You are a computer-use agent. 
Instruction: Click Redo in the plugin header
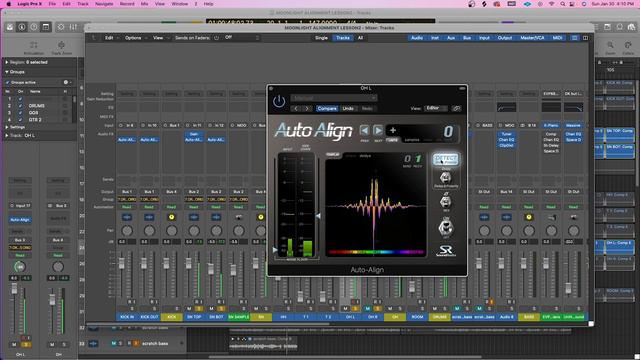[x=367, y=109]
